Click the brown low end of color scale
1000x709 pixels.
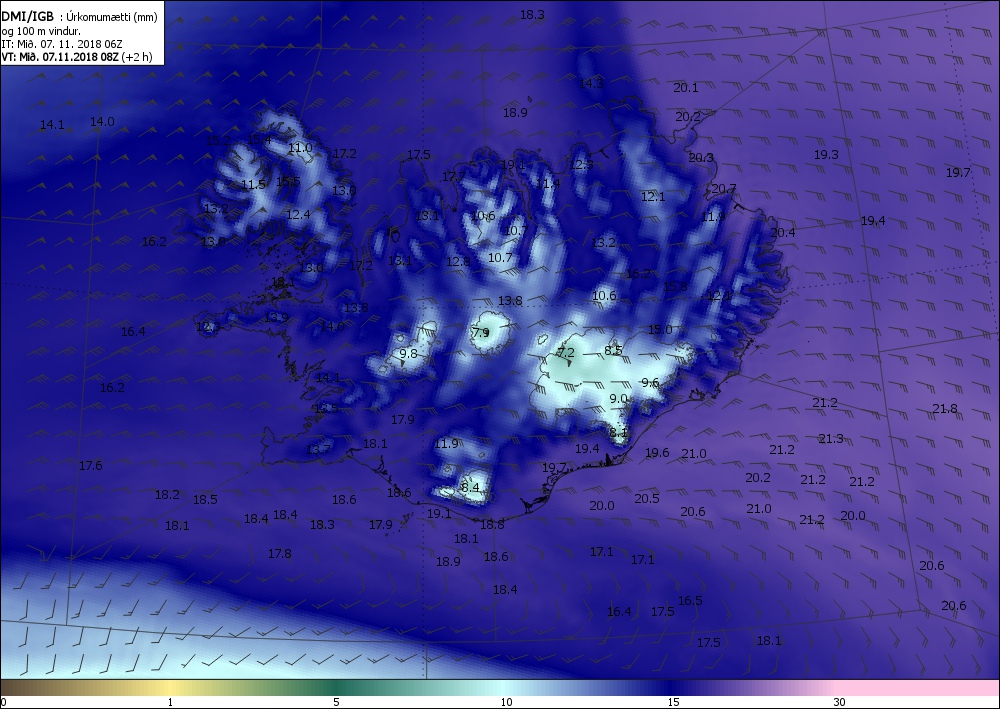tap(26, 687)
